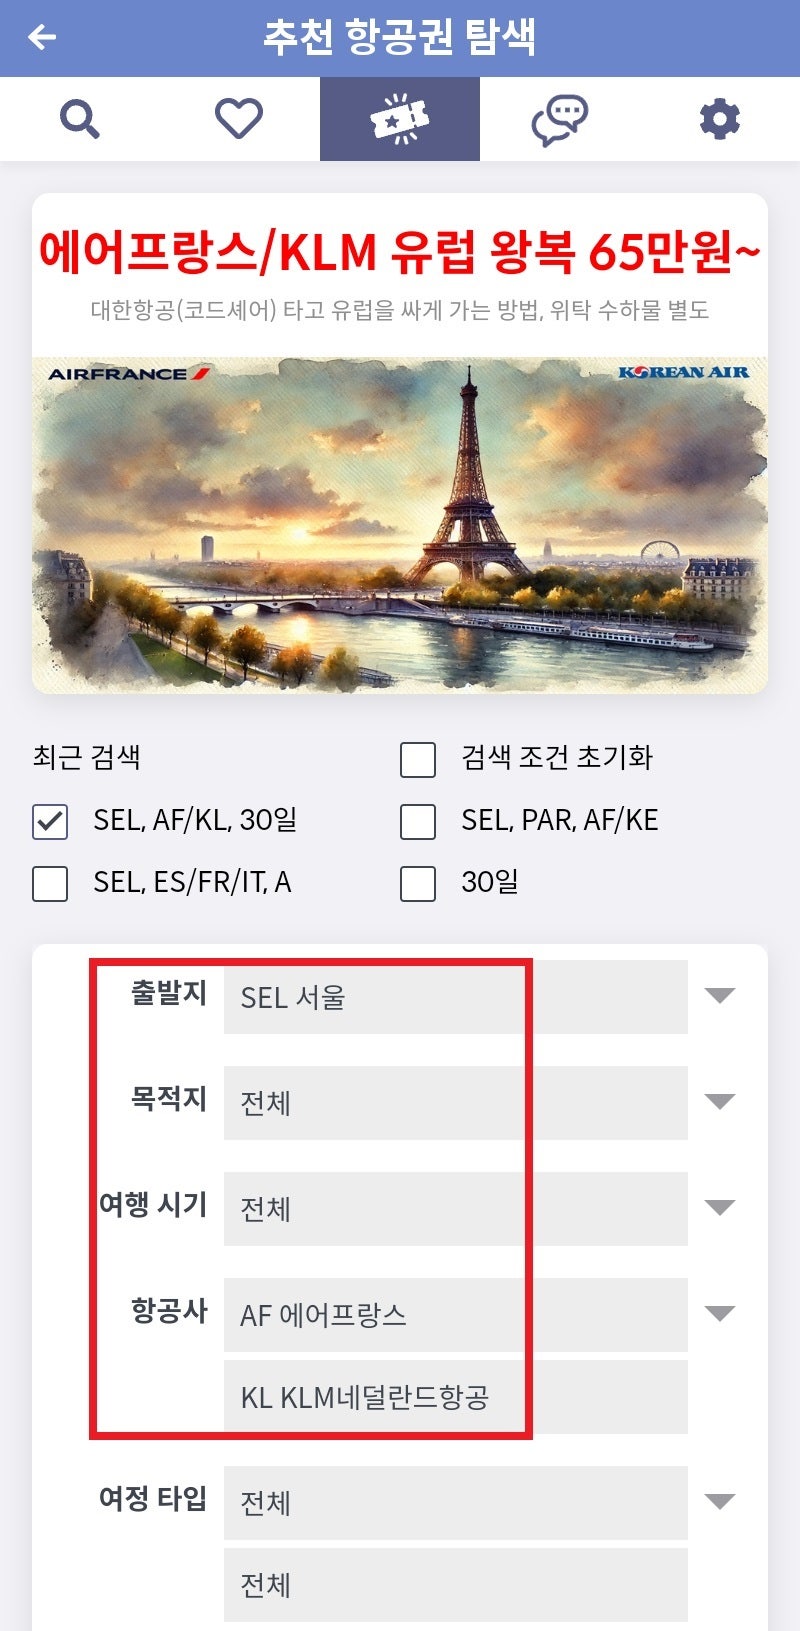Open the settings gear icon
Image resolution: width=800 pixels, height=1631 pixels.
tap(719, 117)
